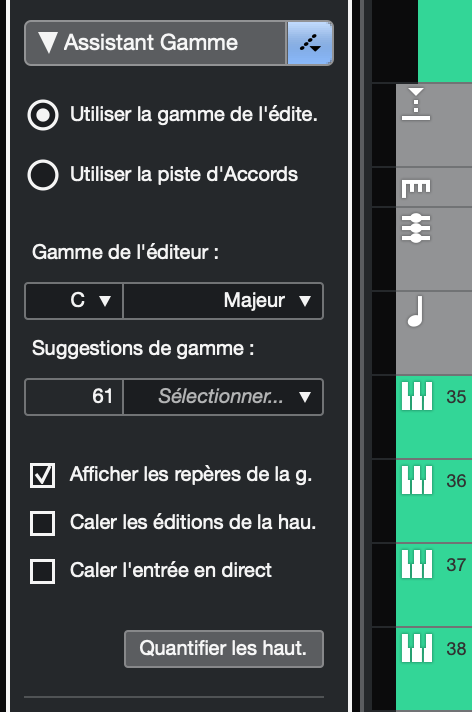Click the ruler scale icon
Image resolution: width=472 pixels, height=712 pixels.
416,188
